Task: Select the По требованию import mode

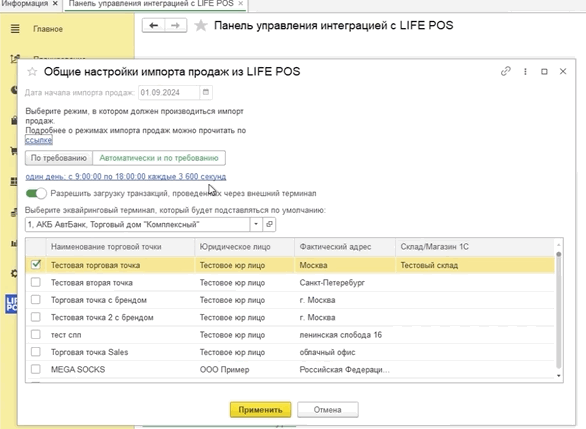Action: point(59,158)
